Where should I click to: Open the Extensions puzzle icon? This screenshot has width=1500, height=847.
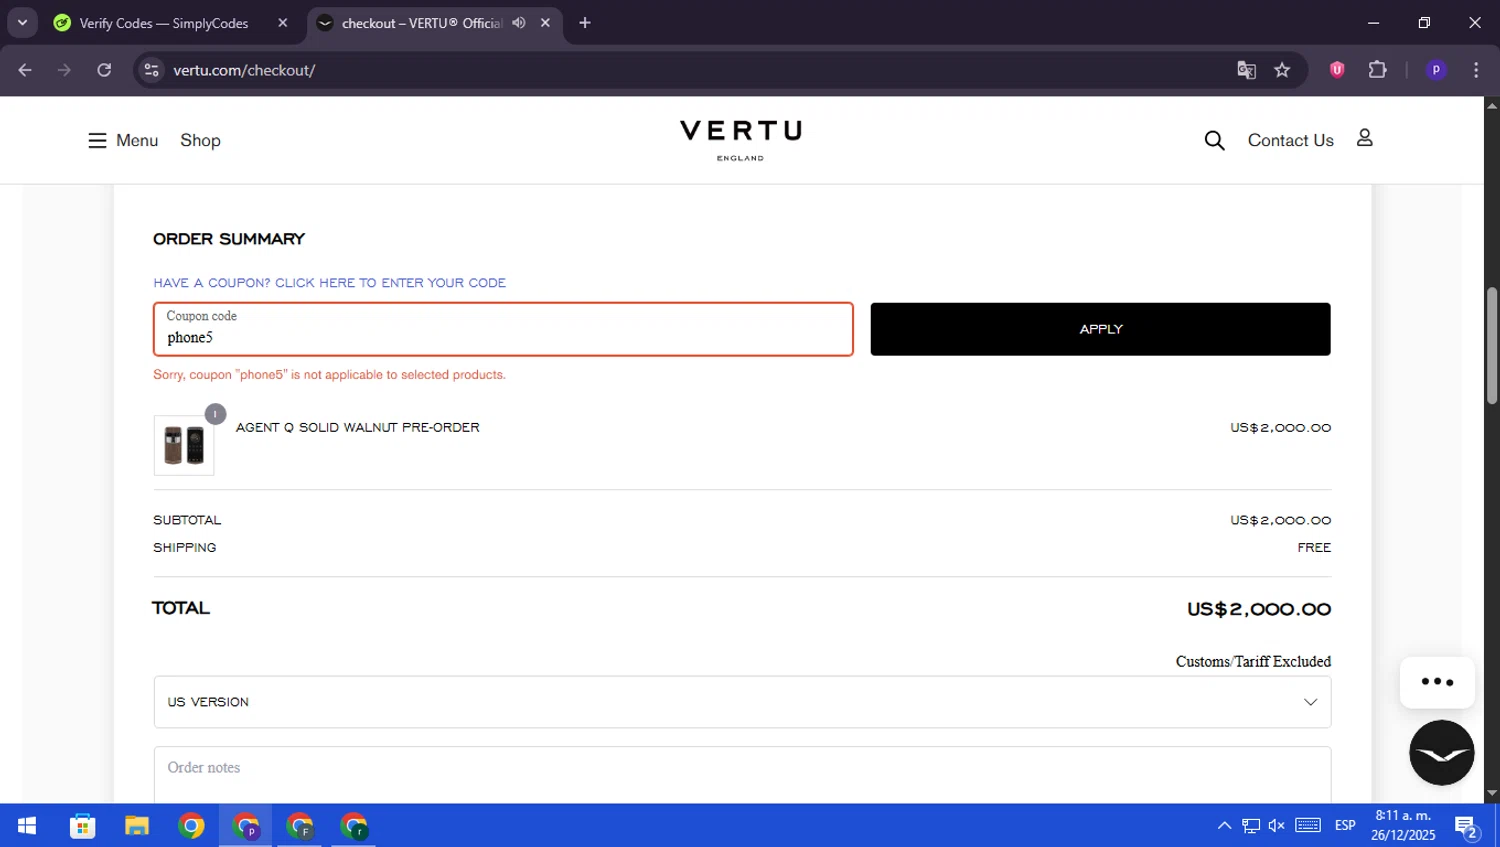tap(1377, 70)
